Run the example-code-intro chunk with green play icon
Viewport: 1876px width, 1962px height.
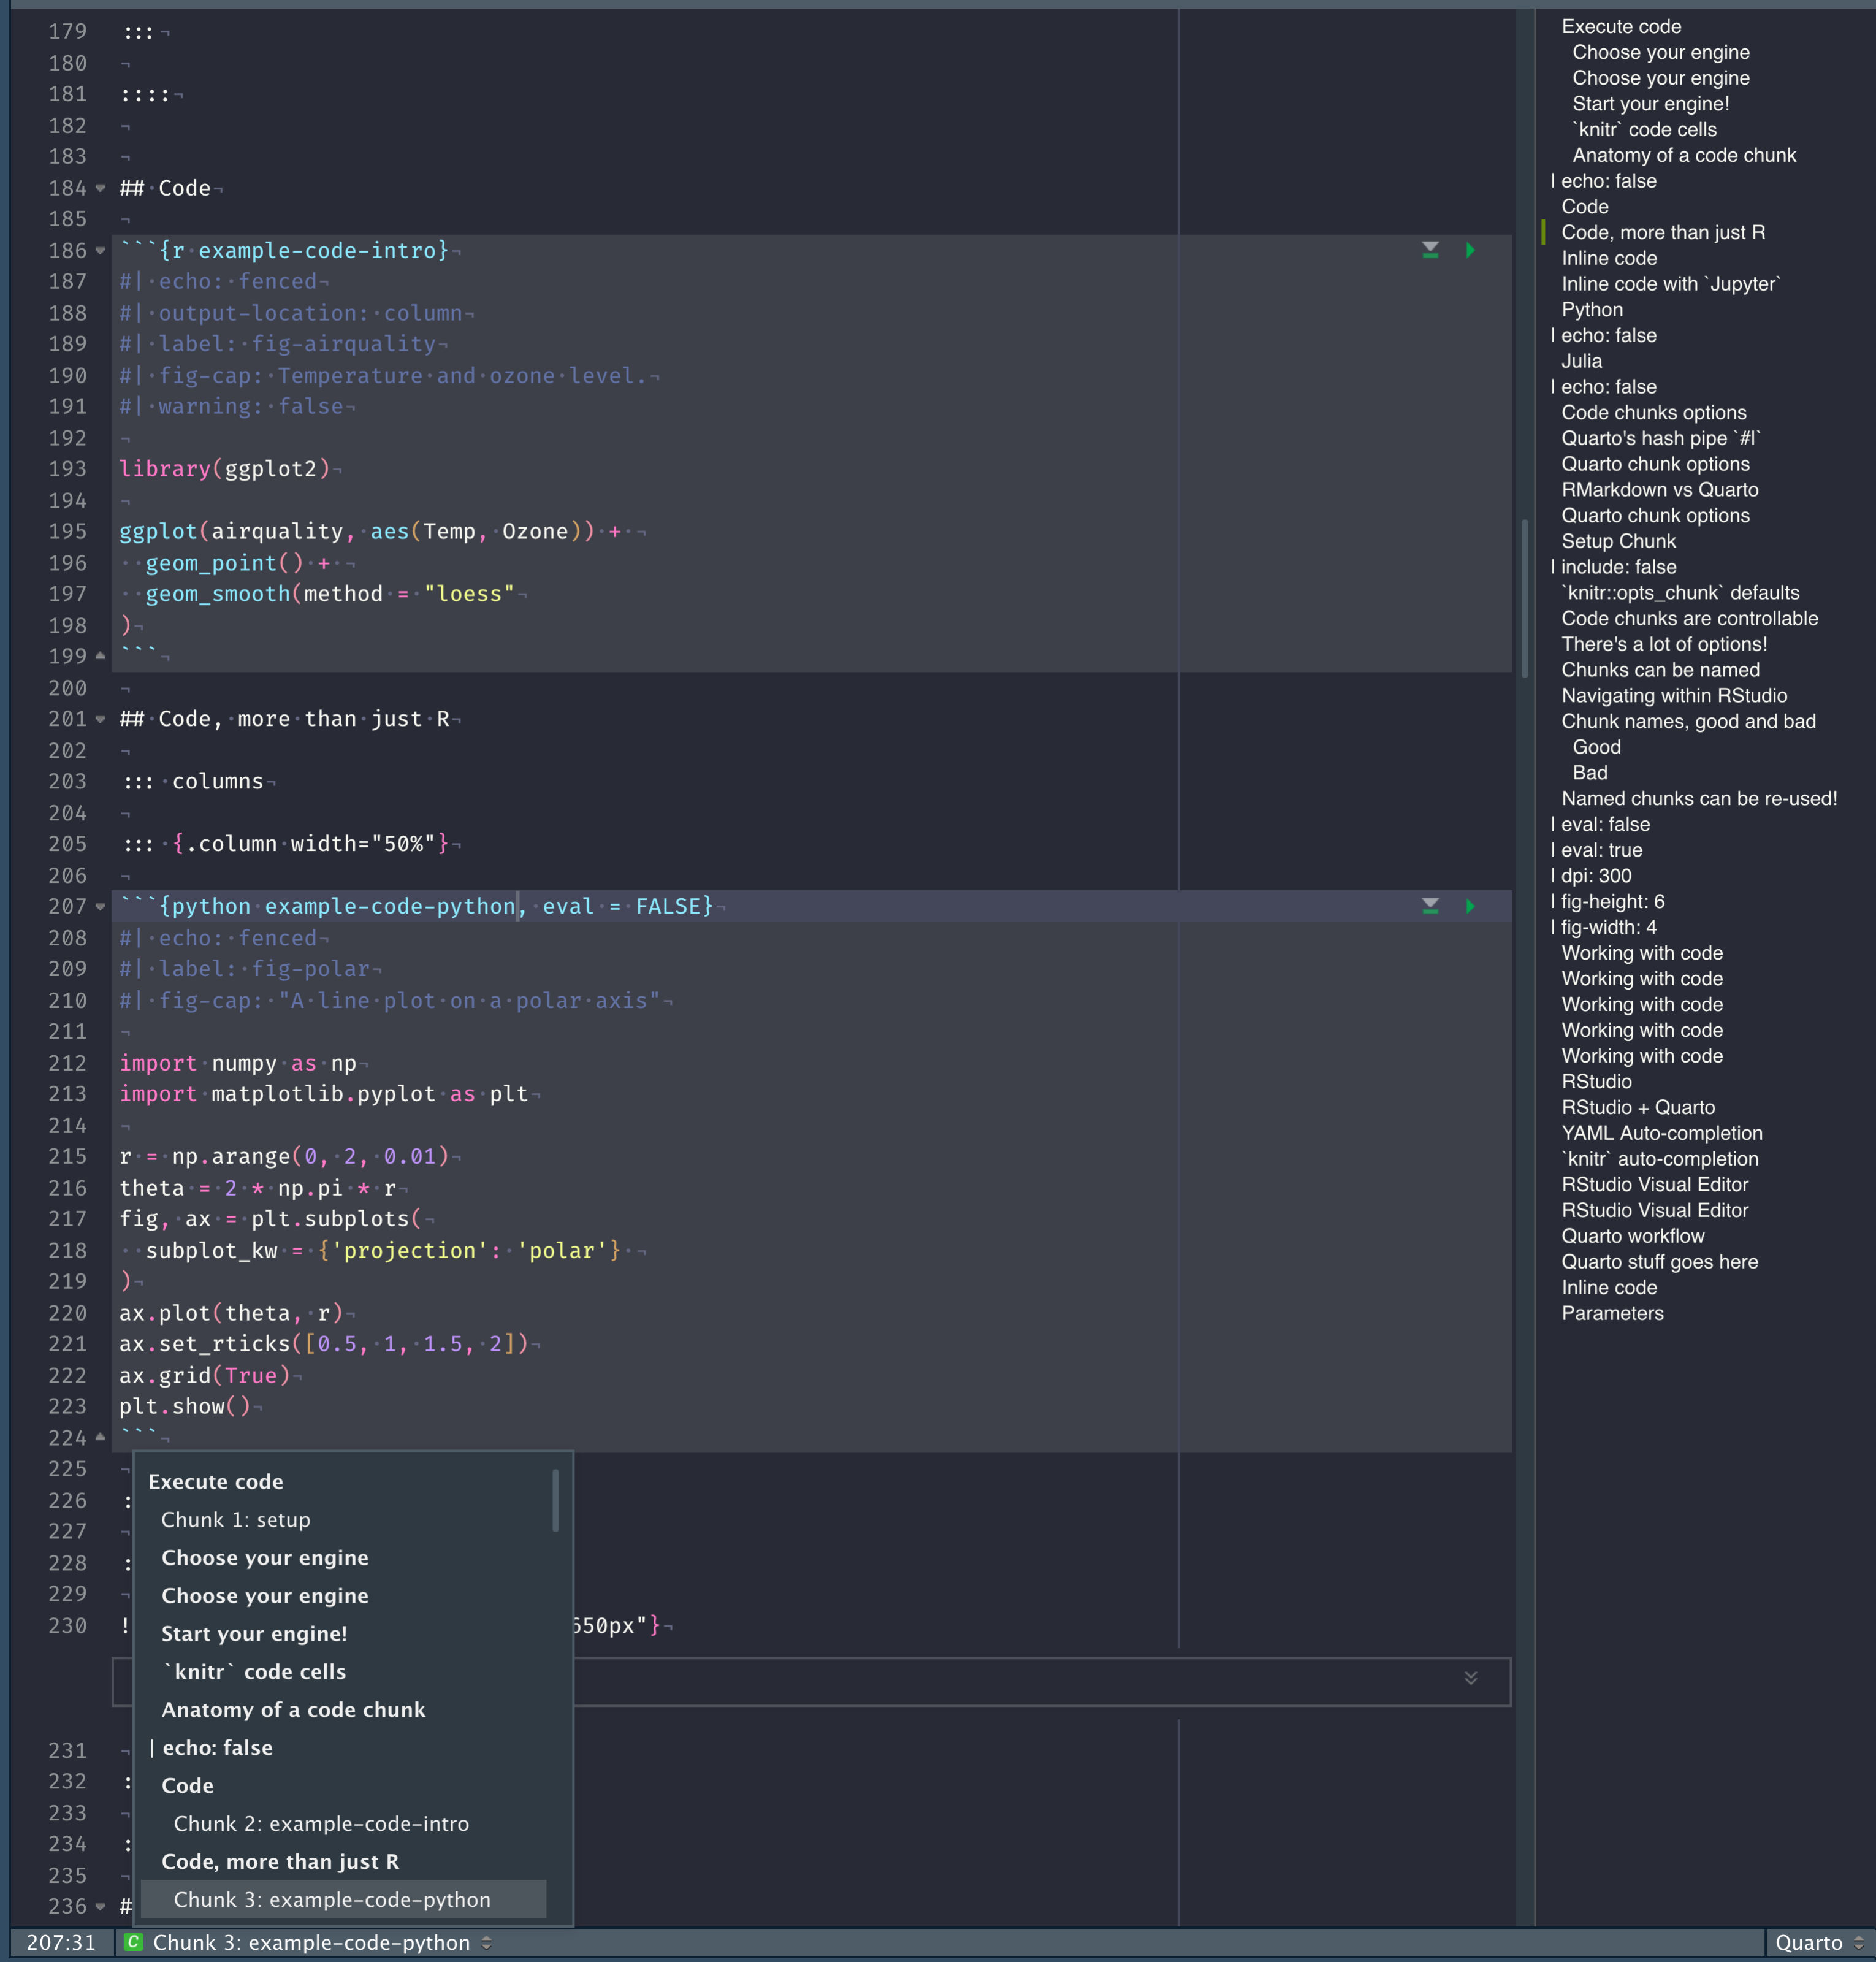(1470, 250)
